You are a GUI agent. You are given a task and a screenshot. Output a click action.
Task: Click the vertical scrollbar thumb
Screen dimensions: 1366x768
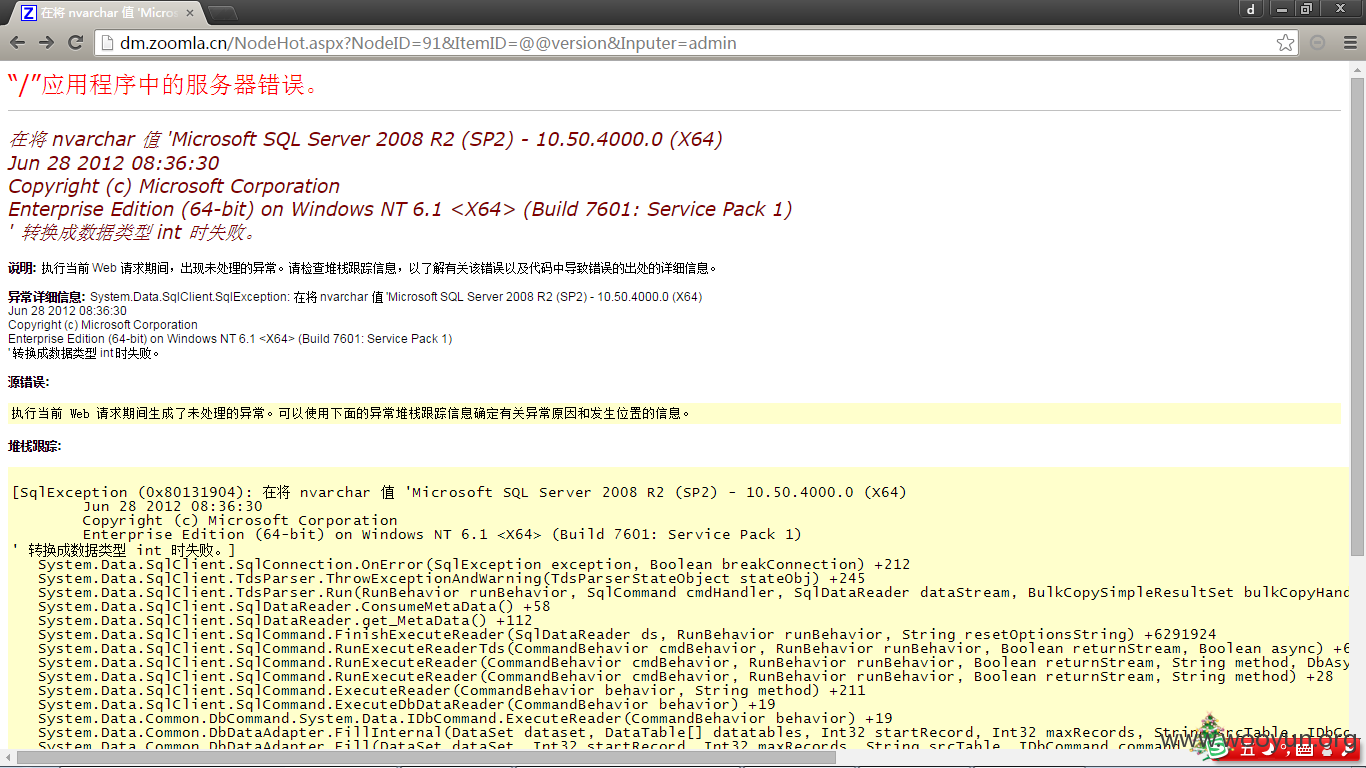tap(1357, 315)
